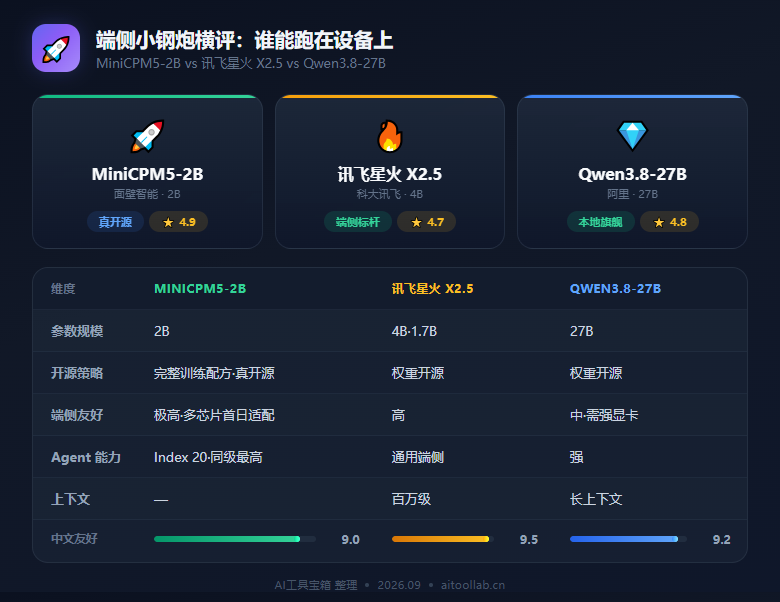This screenshot has height=602, width=780.
Task: Click the Index 20·同级最高 cell
Action: [x=208, y=457]
